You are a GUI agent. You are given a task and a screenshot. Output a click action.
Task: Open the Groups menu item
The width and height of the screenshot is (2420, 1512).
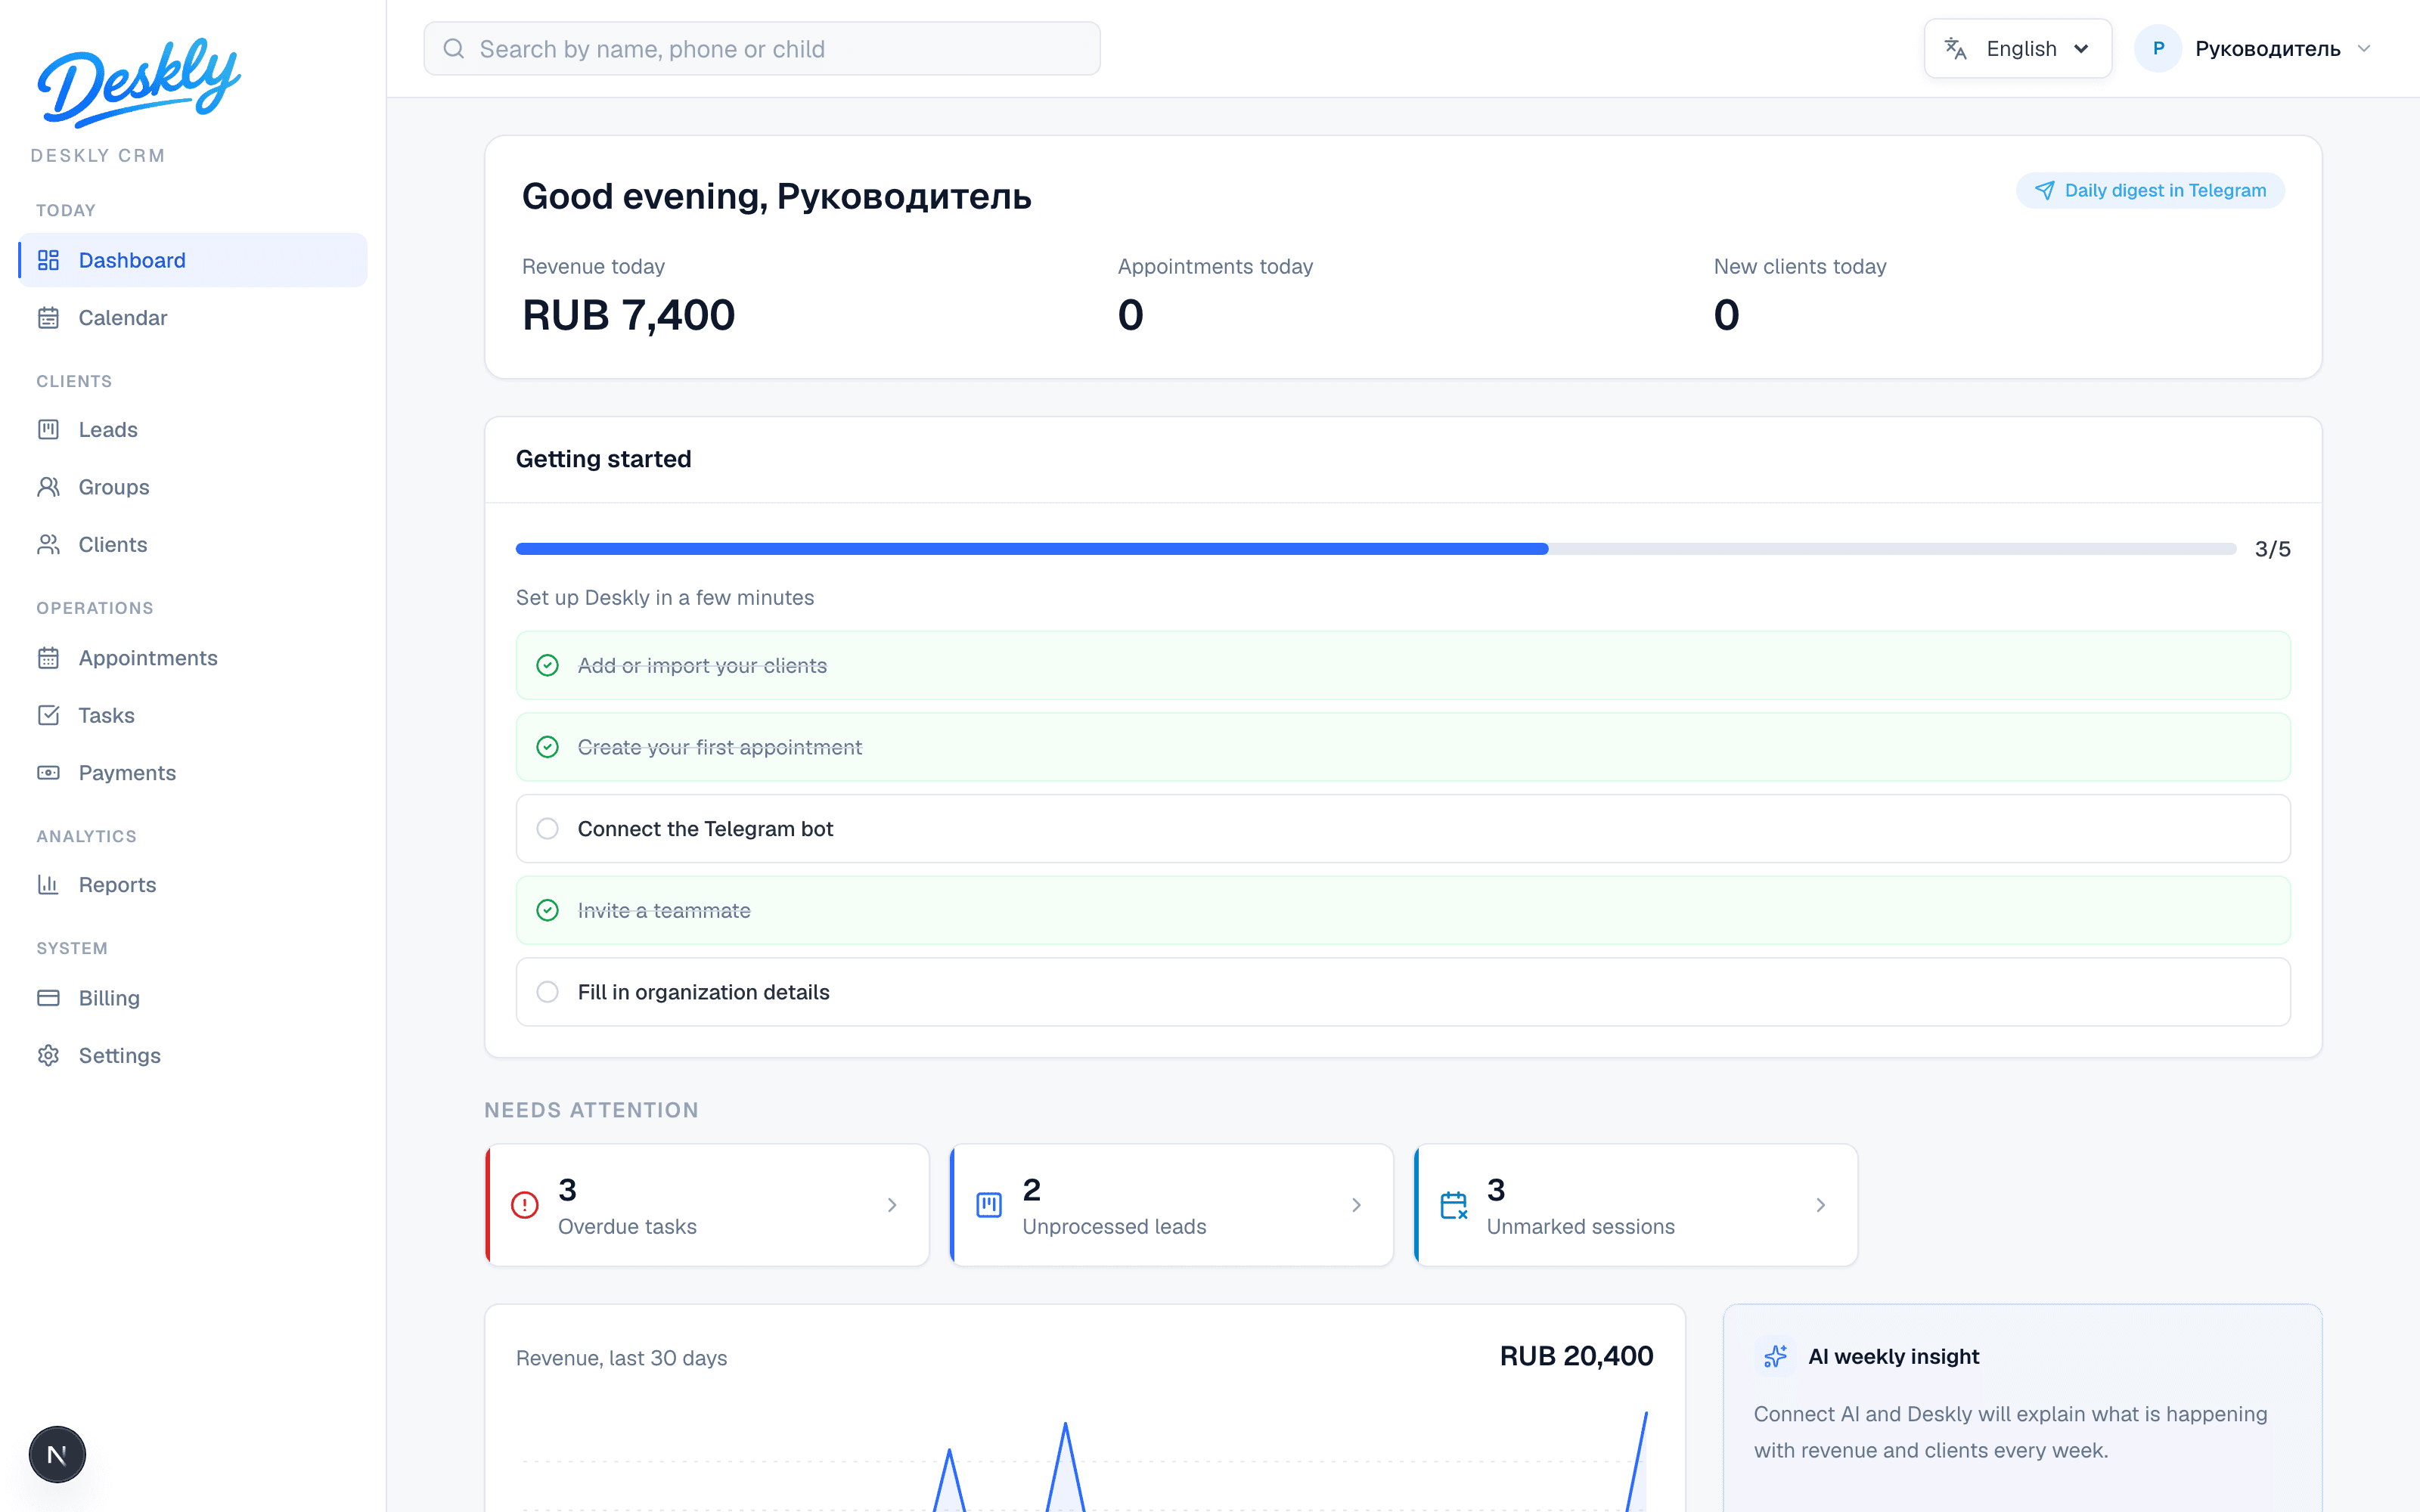[x=193, y=487]
